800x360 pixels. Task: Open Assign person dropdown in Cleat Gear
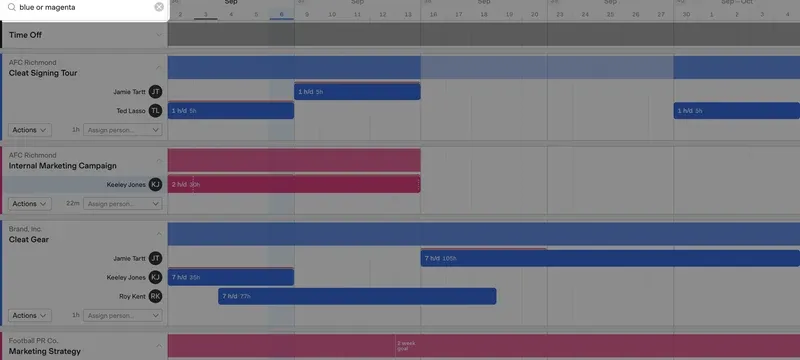click(122, 316)
